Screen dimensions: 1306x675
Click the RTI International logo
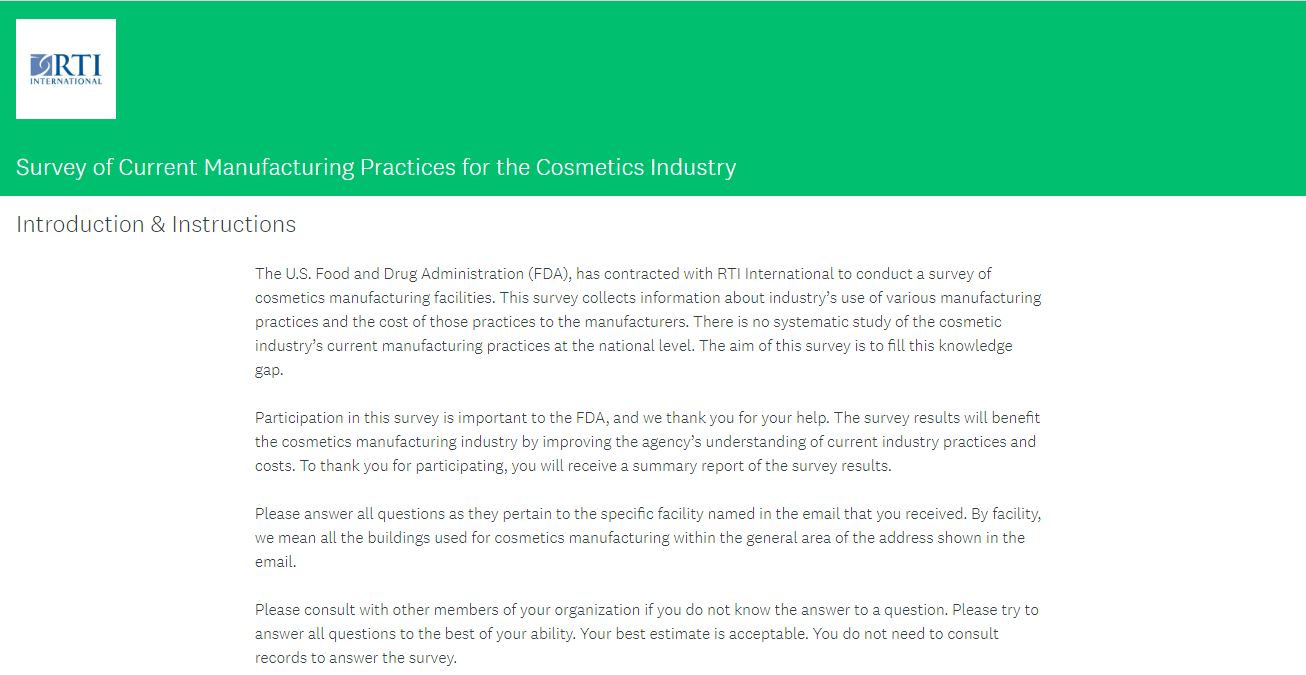(x=66, y=69)
